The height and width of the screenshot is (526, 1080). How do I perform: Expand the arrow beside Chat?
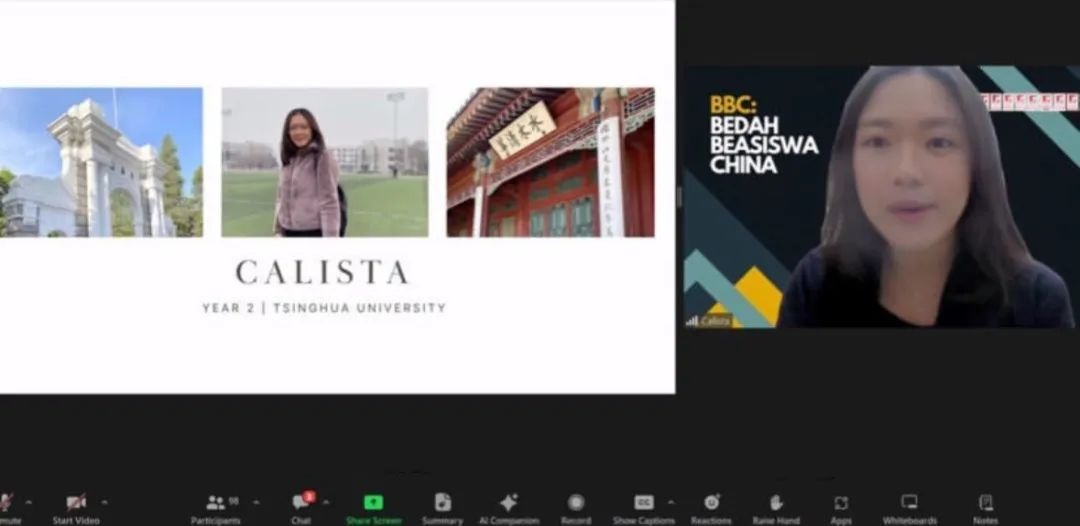[326, 502]
